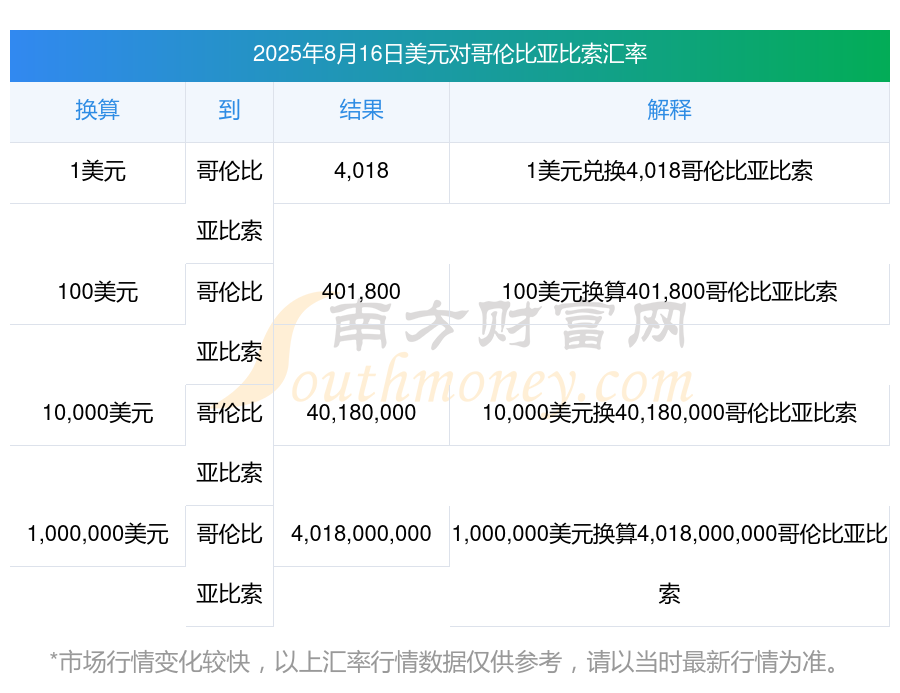Select the 换算 column header
Viewport: 900px width, 693px height.
point(98,110)
